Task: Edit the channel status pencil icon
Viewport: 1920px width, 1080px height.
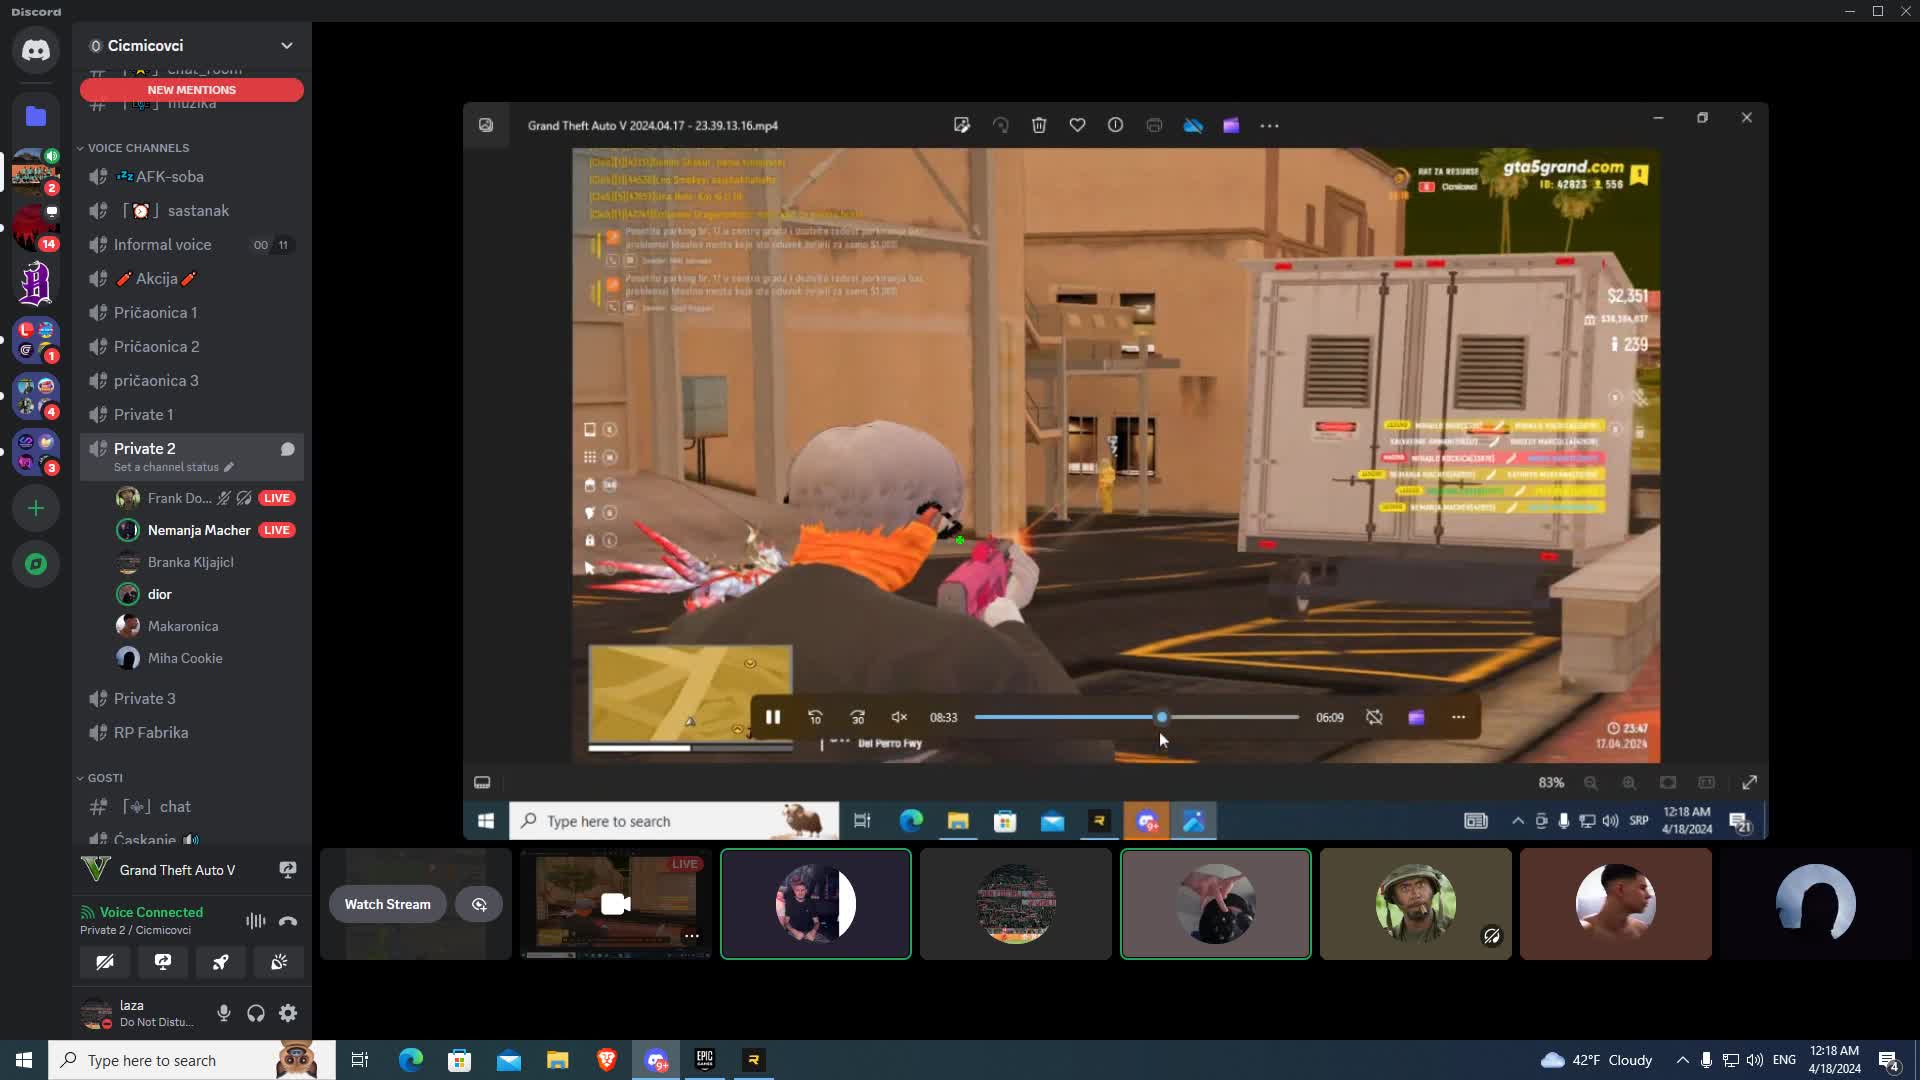Action: pyautogui.click(x=229, y=467)
